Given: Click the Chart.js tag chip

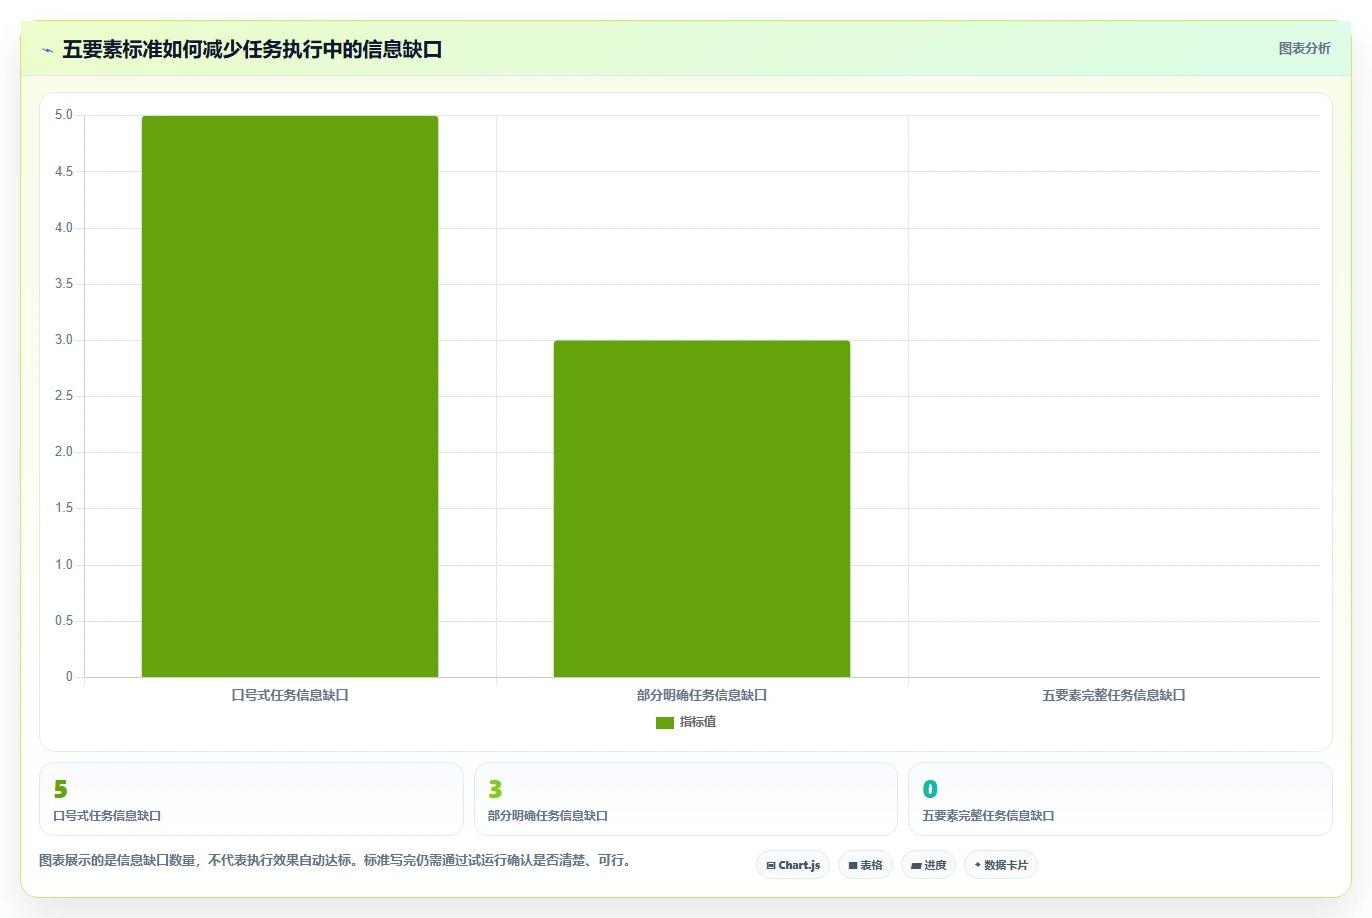Looking at the screenshot, I should click(x=793, y=865).
